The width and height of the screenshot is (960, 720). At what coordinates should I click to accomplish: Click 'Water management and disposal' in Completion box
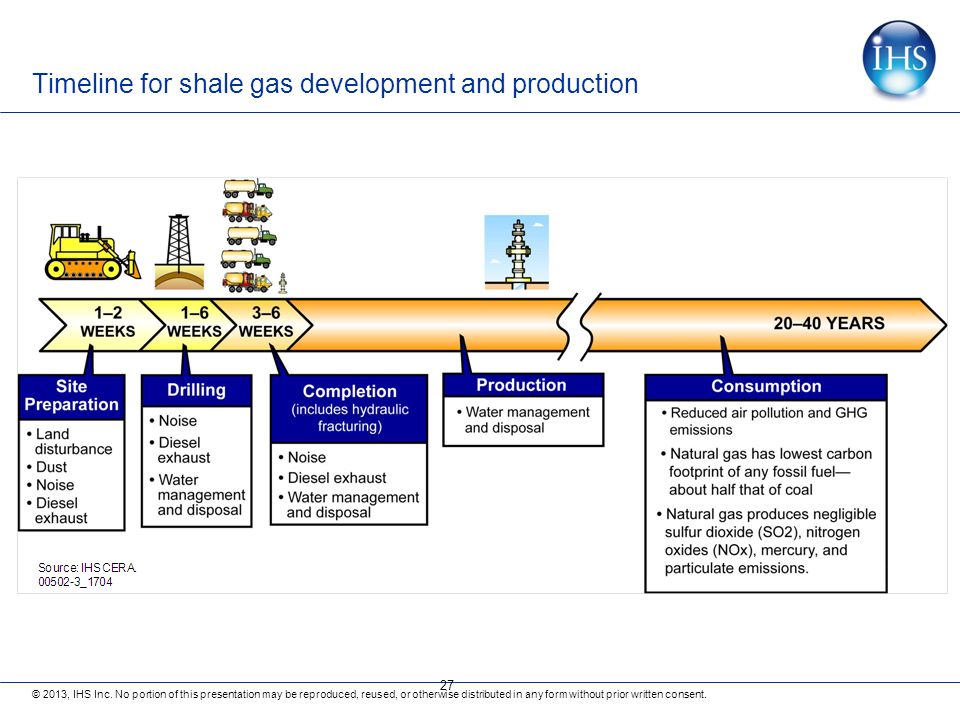tap(348, 504)
